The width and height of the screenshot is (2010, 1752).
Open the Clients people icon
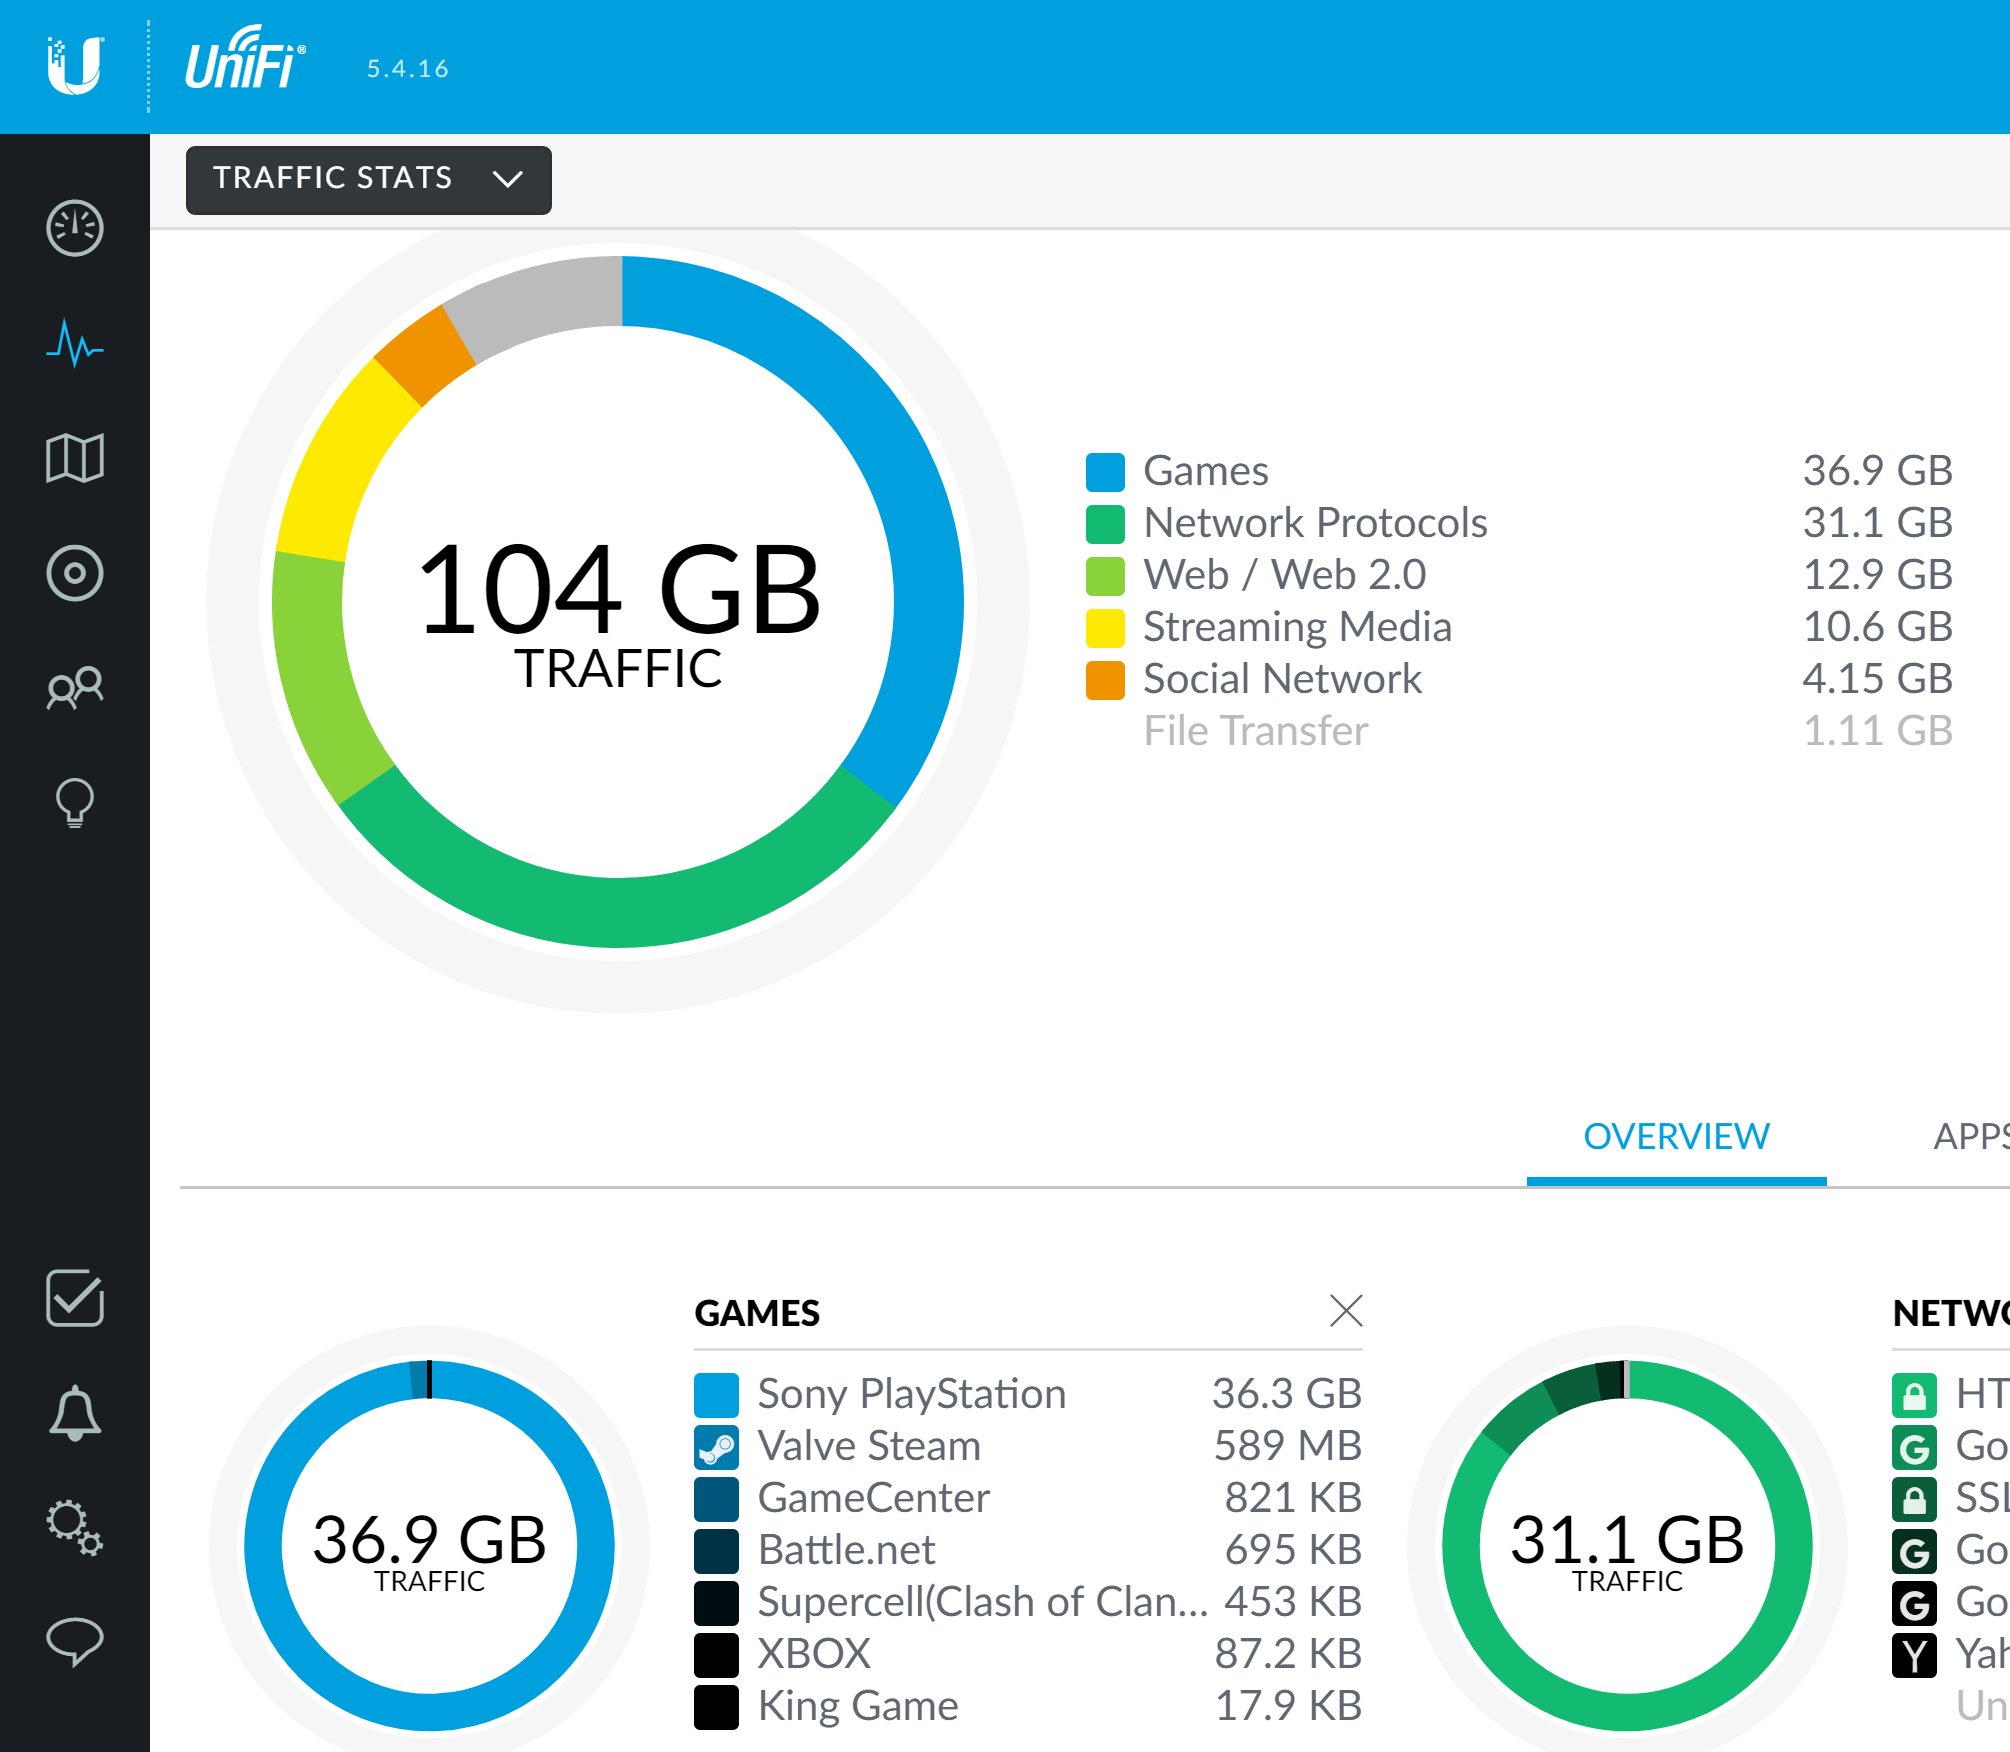(x=75, y=688)
